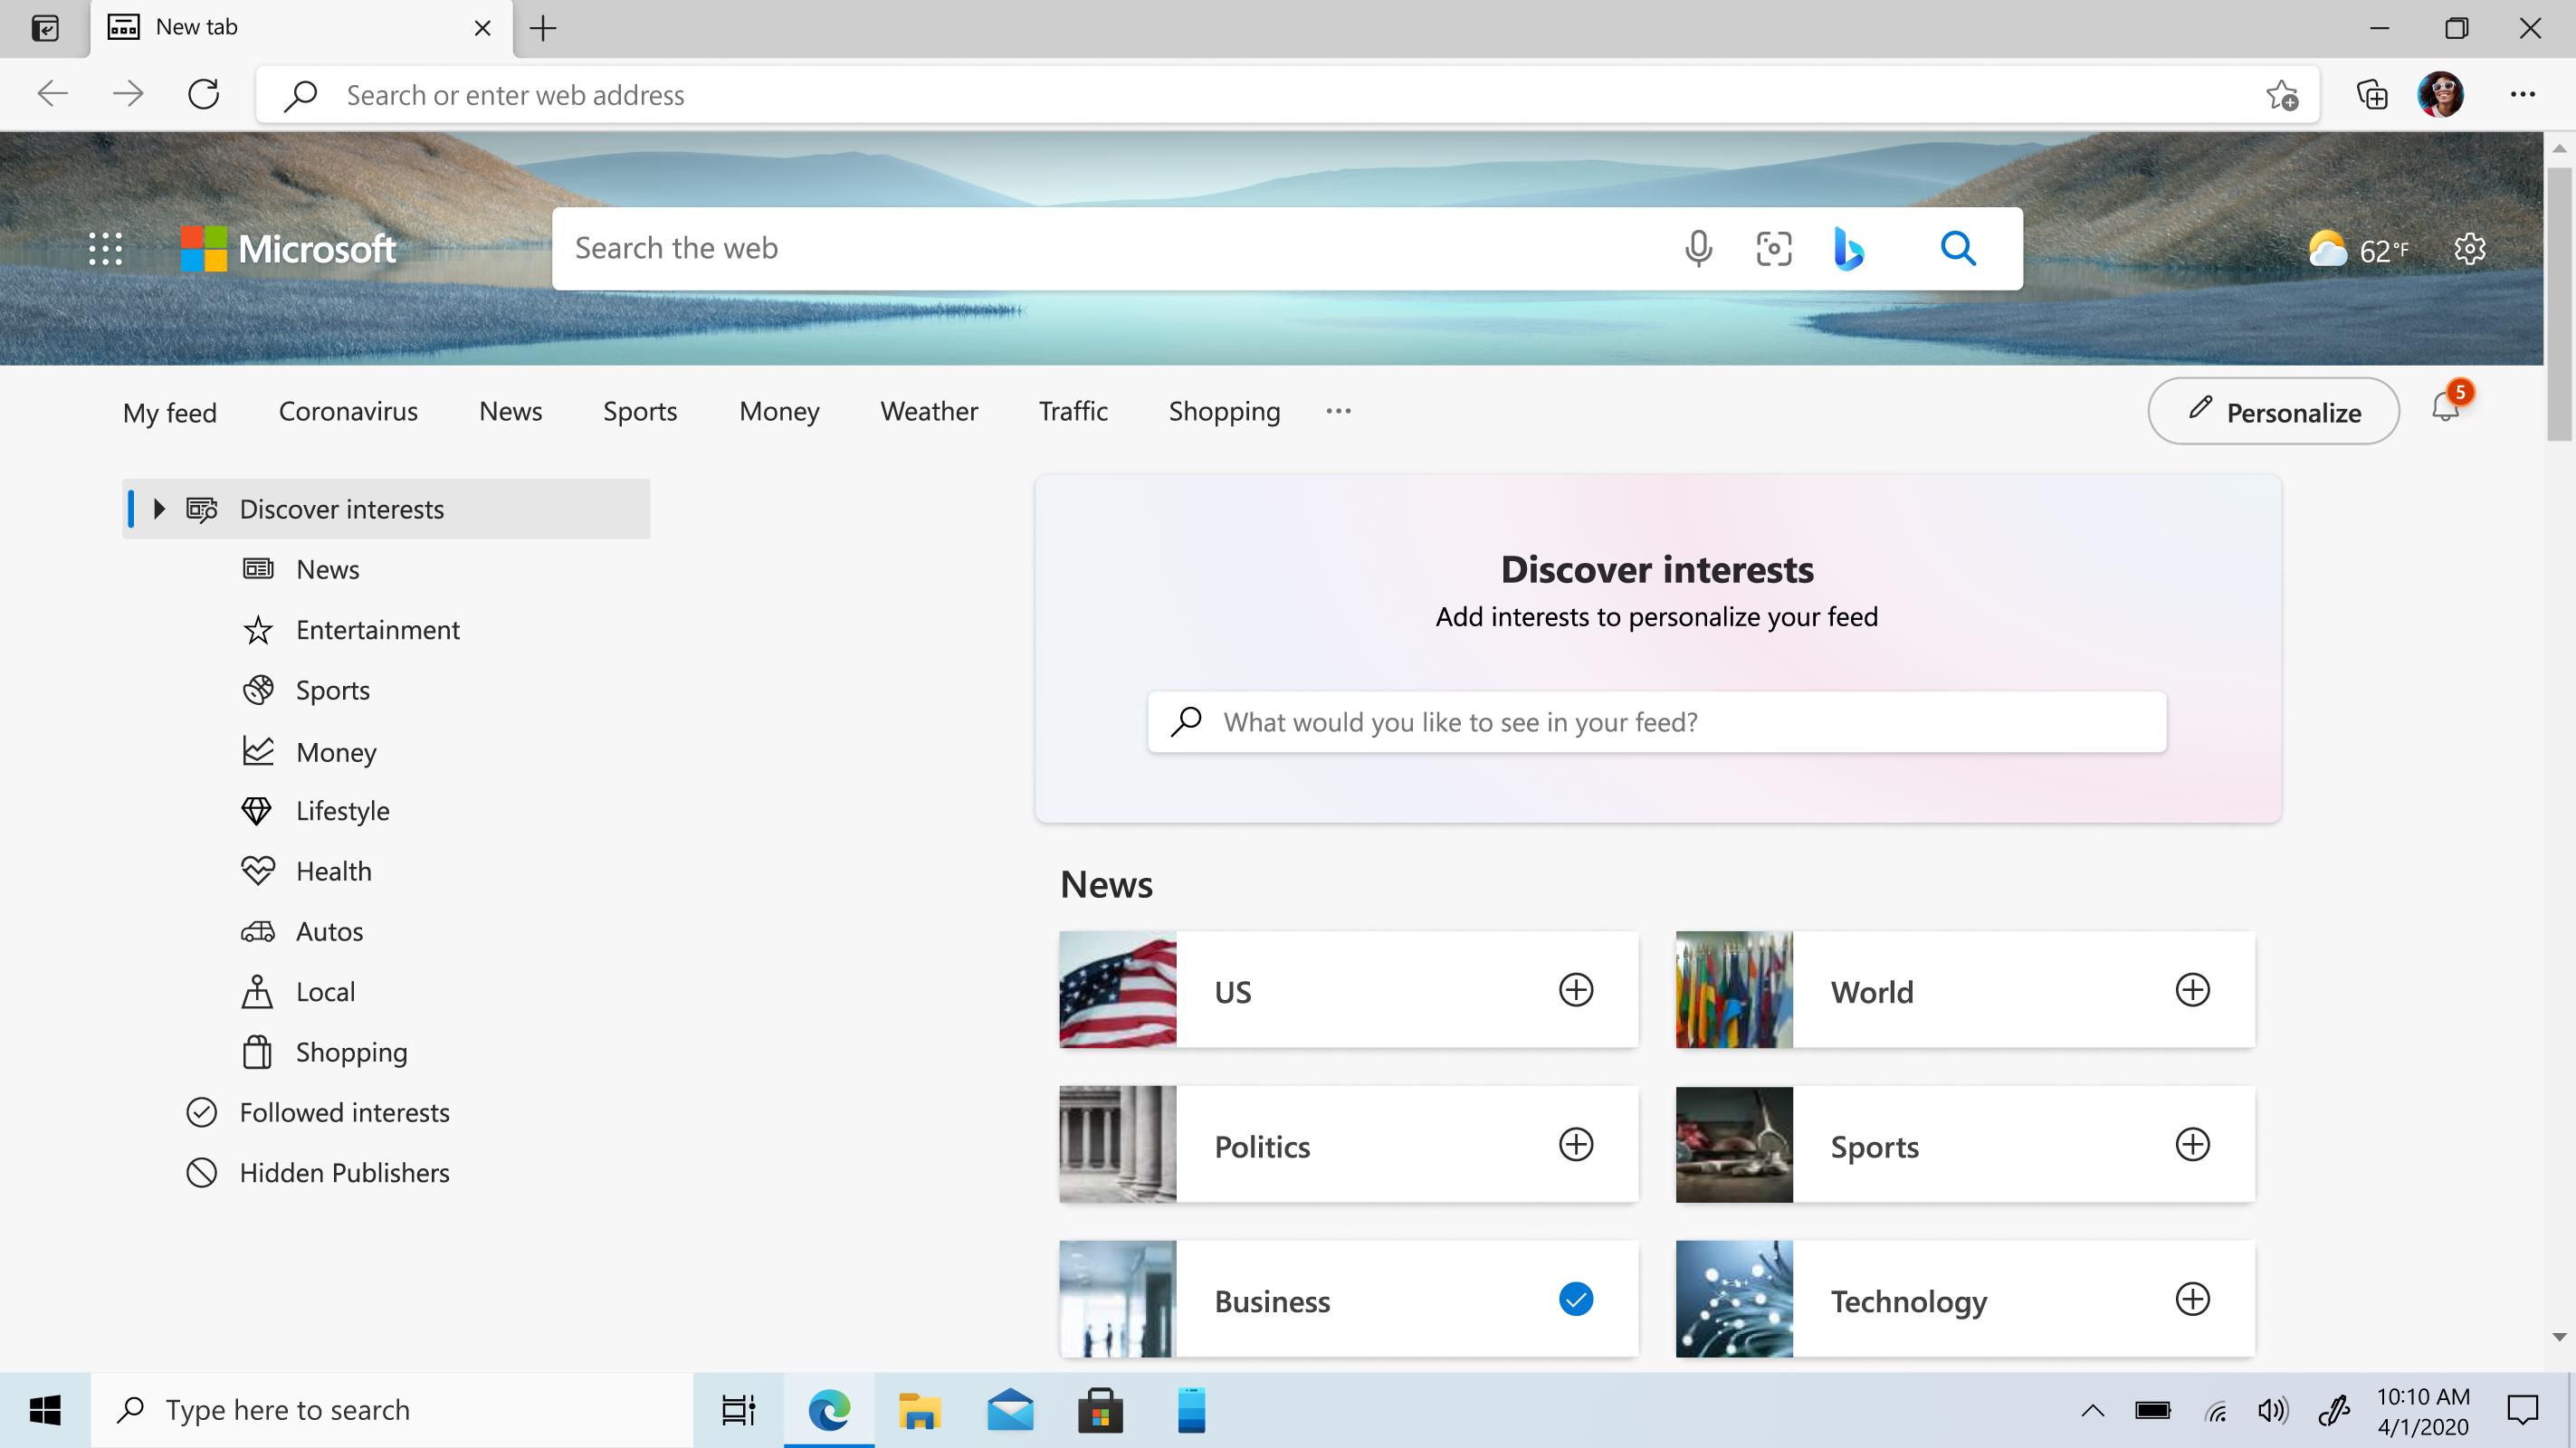This screenshot has width=2576, height=1448.
Task: Click the Bing search icon in search bar
Action: pyautogui.click(x=1847, y=248)
